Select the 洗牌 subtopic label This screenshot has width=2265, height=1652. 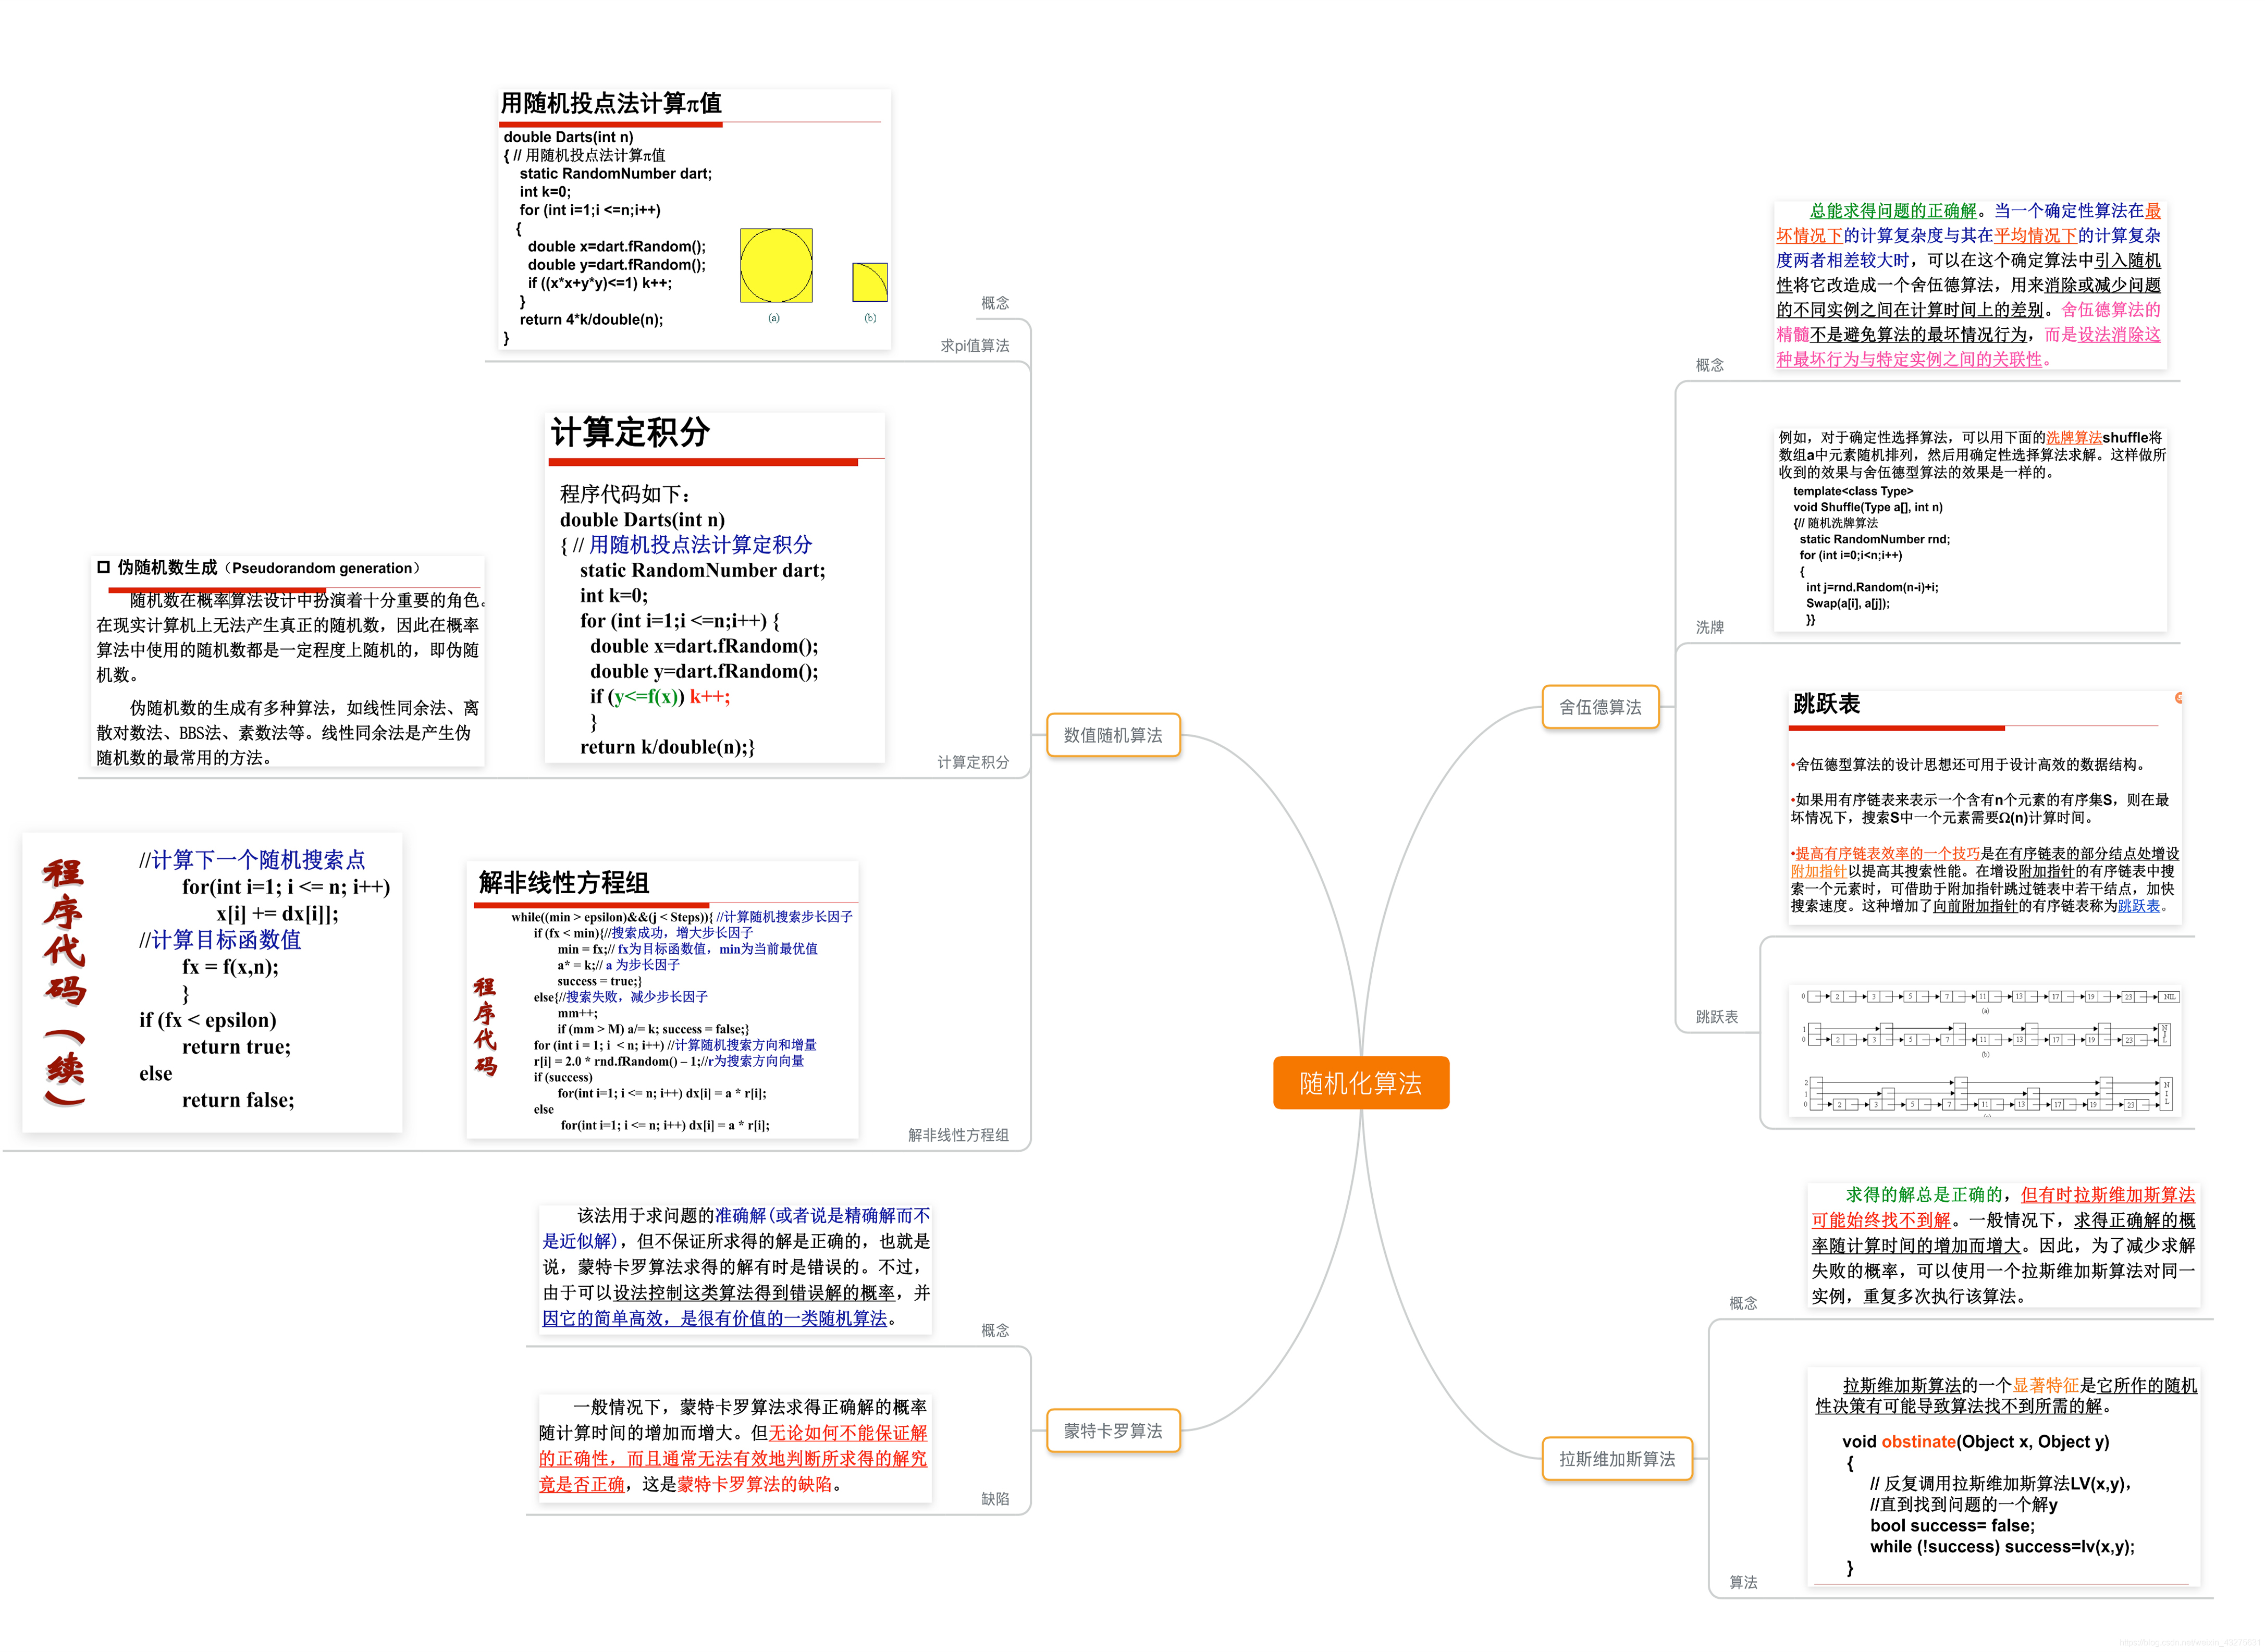[x=1709, y=627]
